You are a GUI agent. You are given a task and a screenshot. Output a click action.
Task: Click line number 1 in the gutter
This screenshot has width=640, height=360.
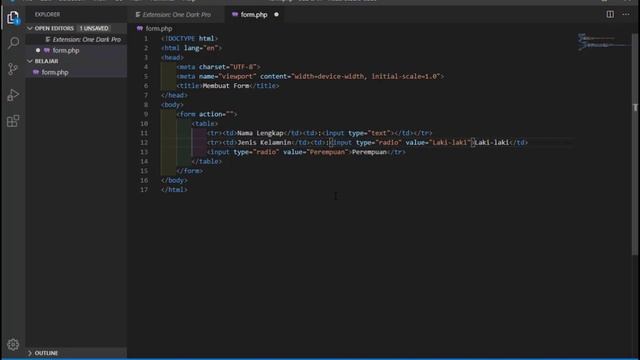coord(146,38)
